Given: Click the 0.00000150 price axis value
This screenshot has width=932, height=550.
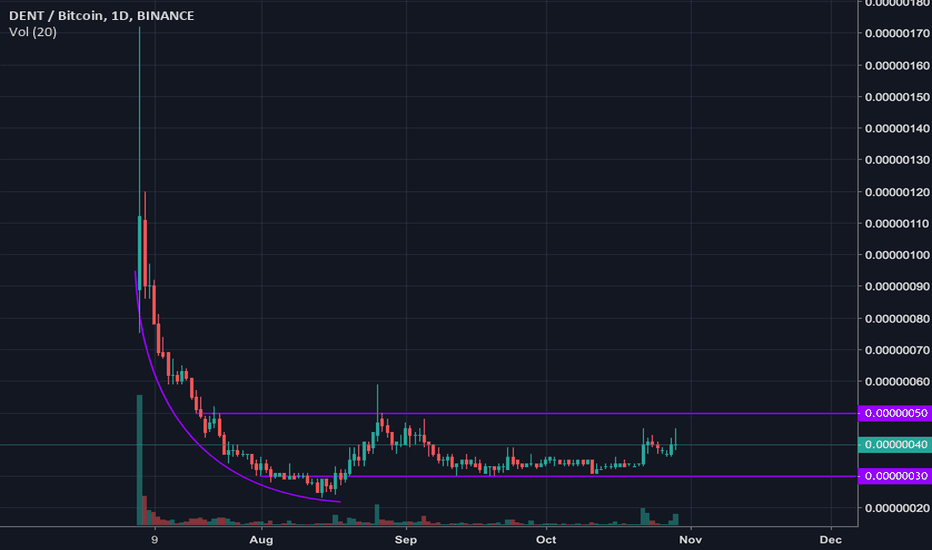Looking at the screenshot, I should 897,97.
